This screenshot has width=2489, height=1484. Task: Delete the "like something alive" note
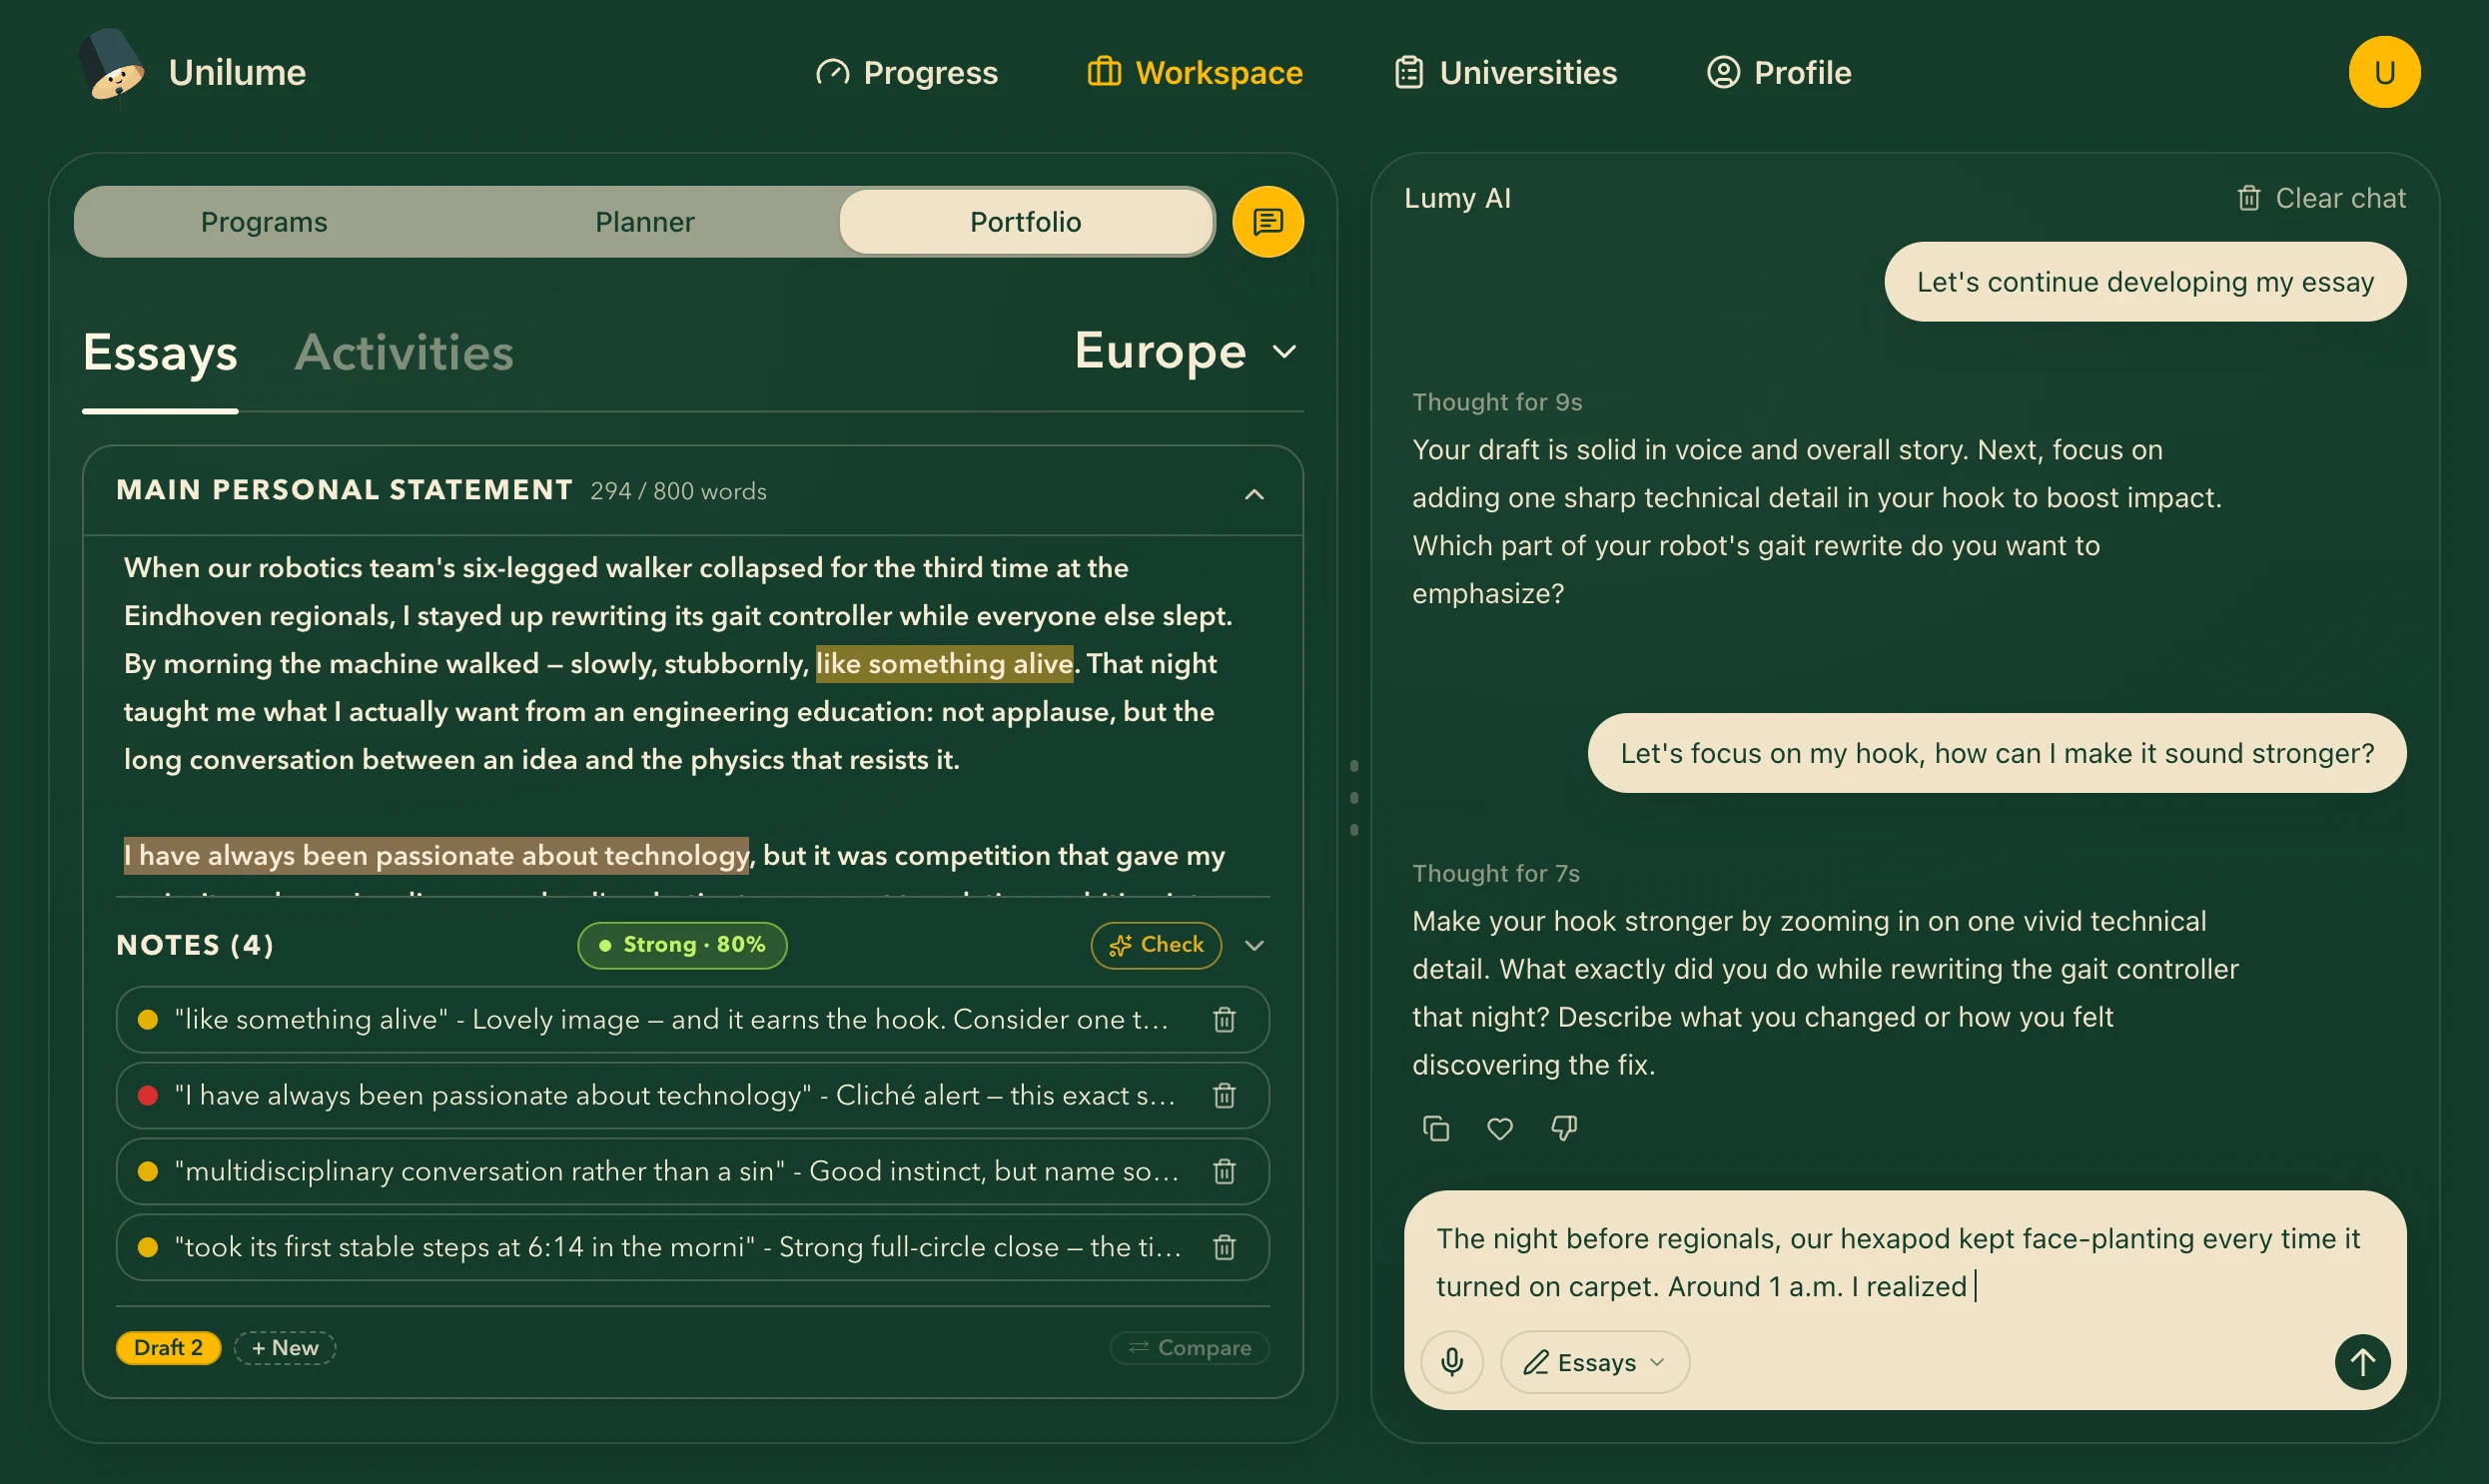[x=1224, y=1019]
